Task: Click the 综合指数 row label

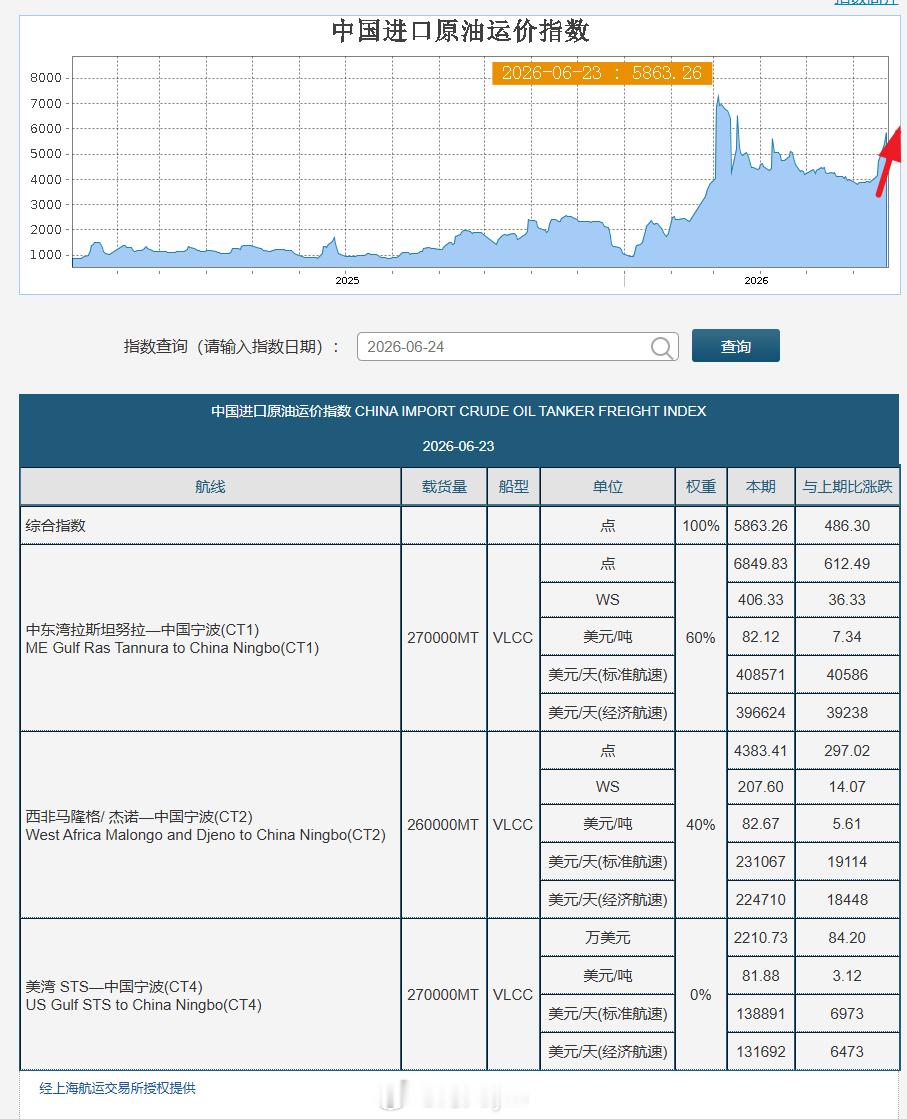Action: (x=56, y=526)
